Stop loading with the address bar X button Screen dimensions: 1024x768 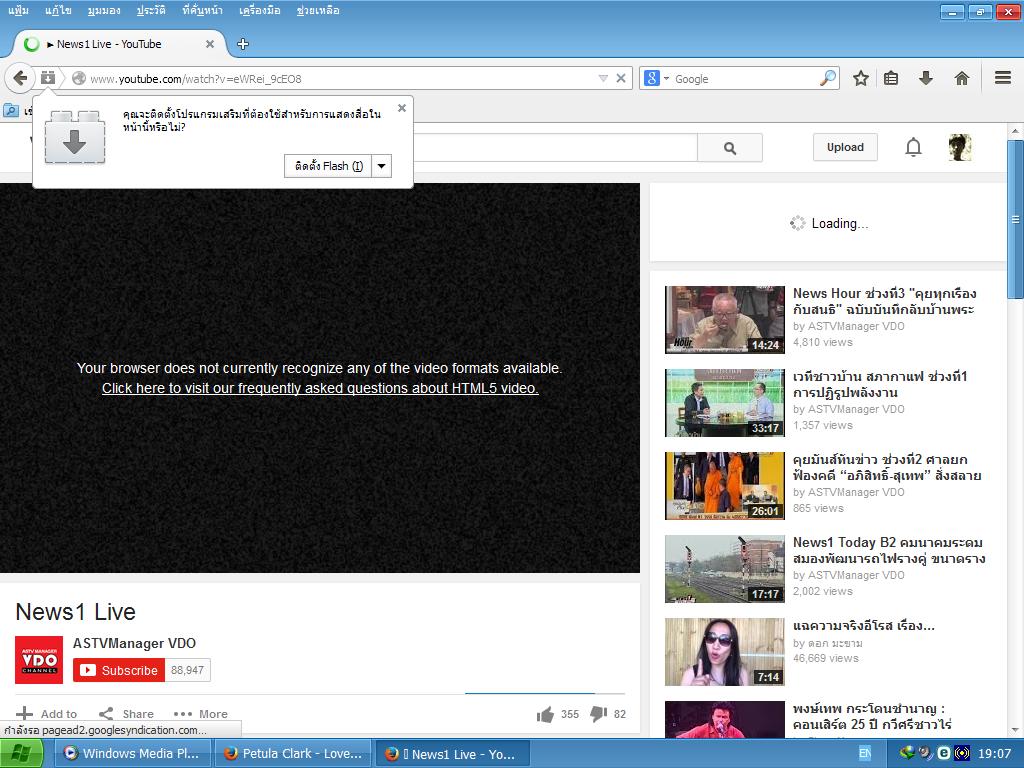(x=621, y=78)
